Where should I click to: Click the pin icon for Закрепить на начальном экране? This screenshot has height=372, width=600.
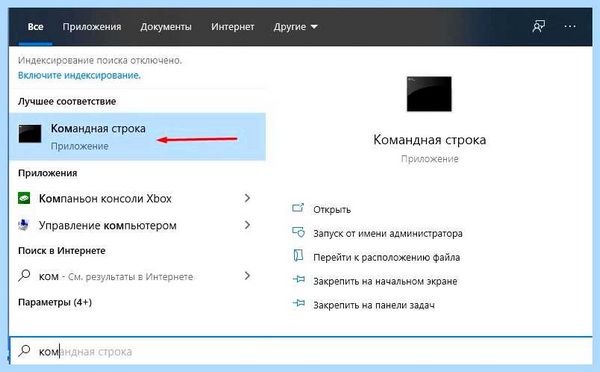point(298,280)
